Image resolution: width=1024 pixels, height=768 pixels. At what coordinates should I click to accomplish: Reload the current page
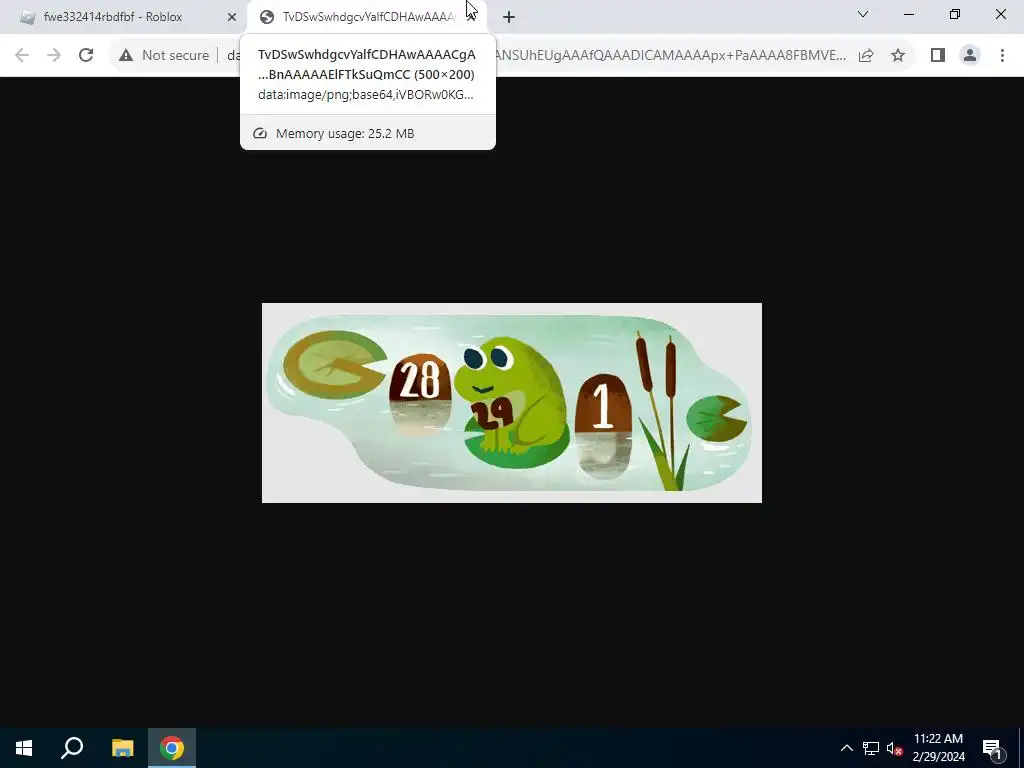(86, 56)
